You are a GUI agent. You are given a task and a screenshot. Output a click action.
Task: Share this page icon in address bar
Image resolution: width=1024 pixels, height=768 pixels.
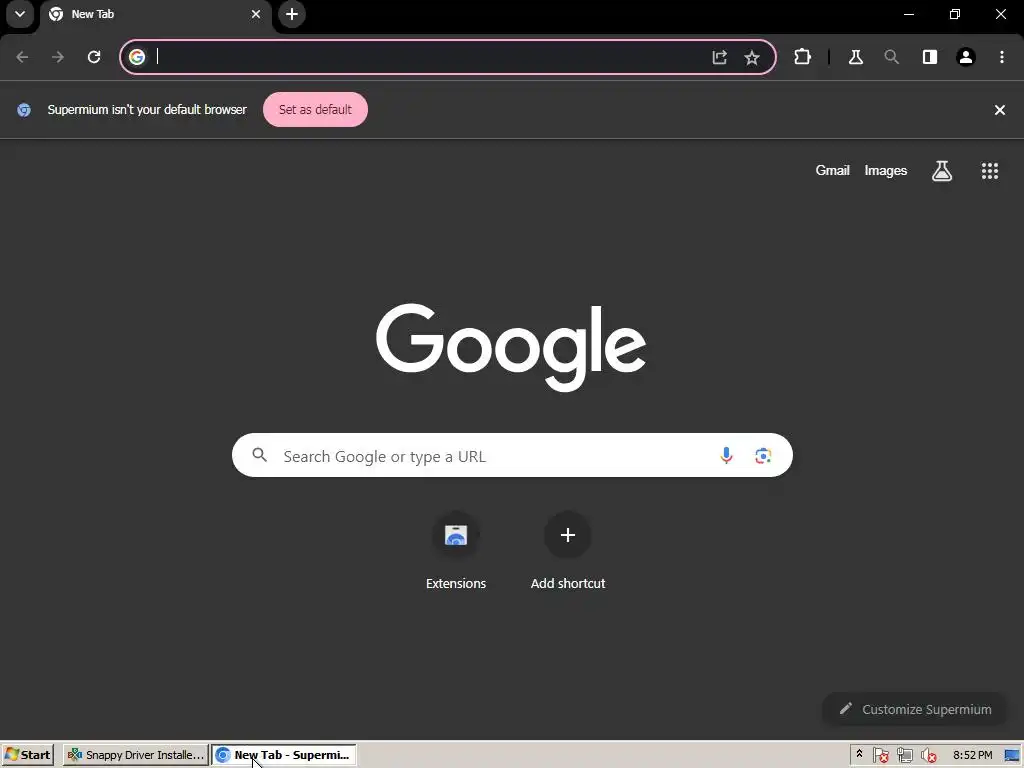719,57
